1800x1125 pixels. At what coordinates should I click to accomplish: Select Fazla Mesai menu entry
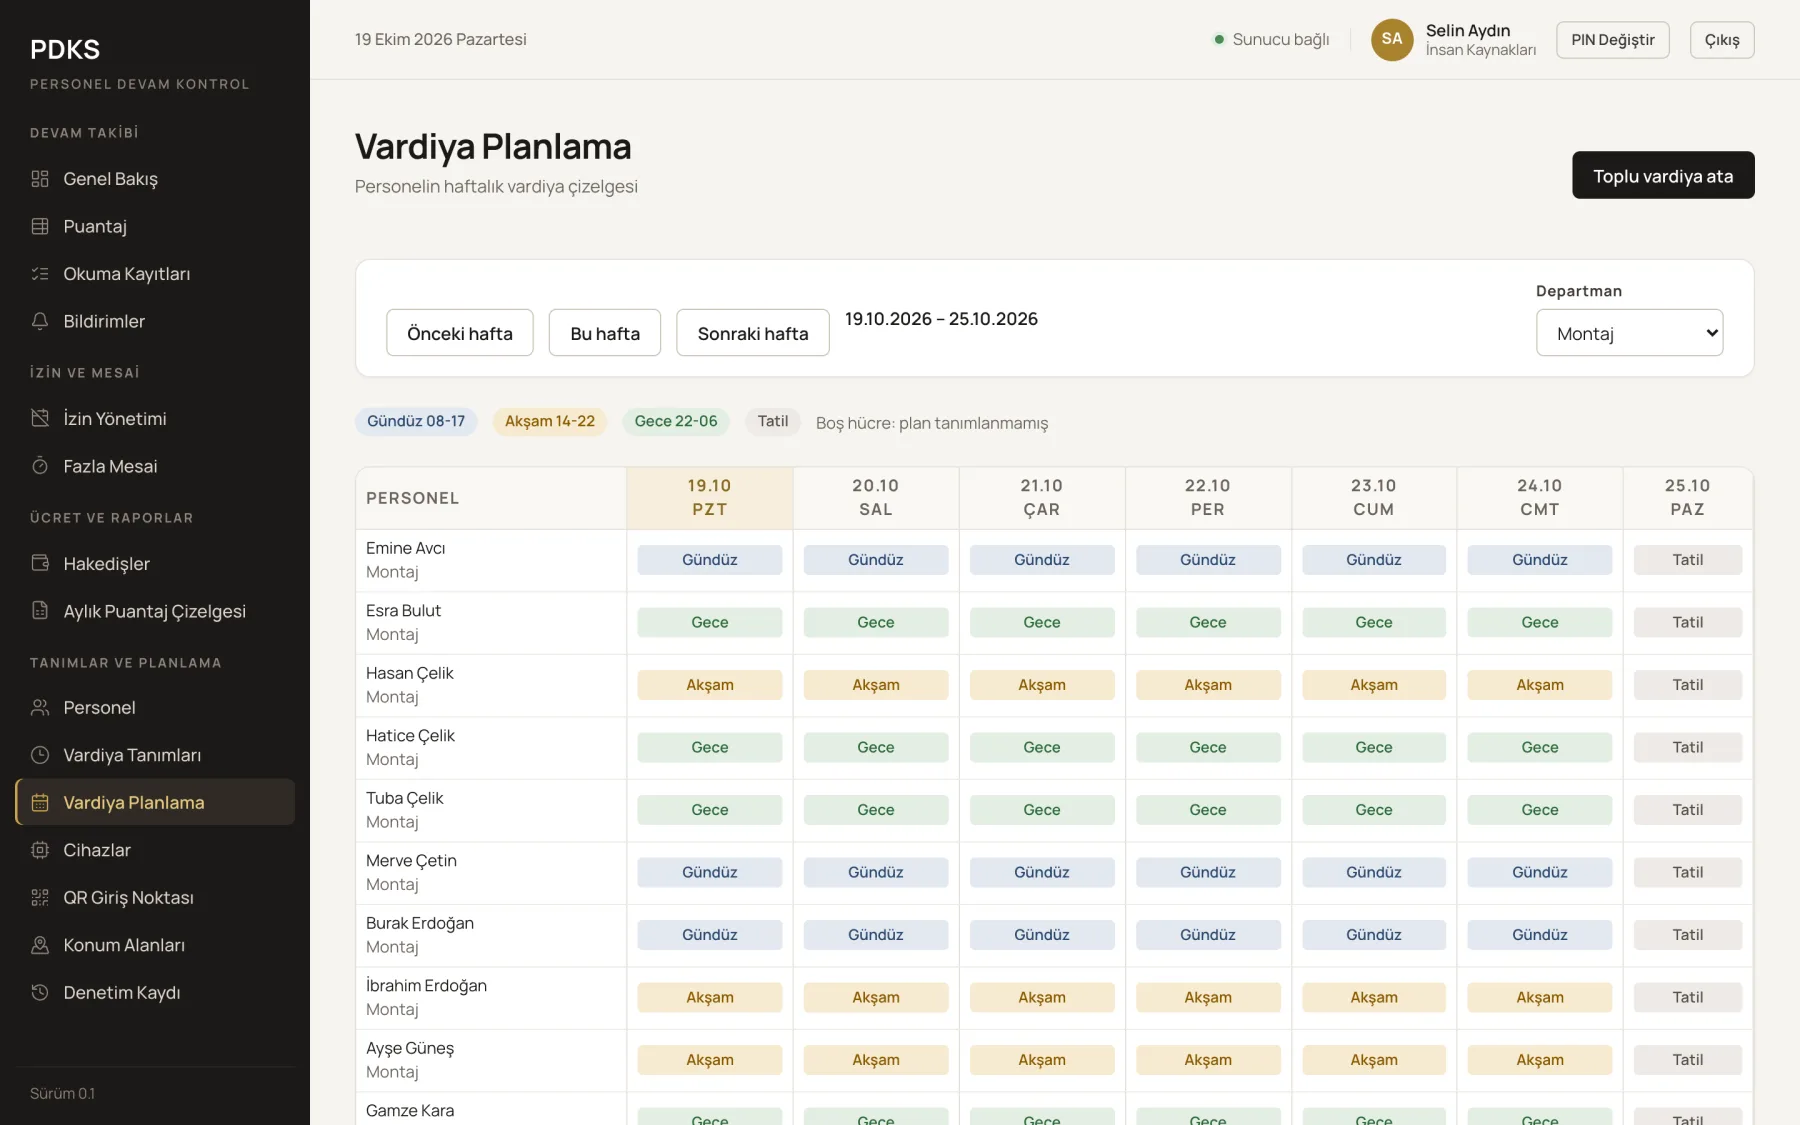(x=155, y=466)
